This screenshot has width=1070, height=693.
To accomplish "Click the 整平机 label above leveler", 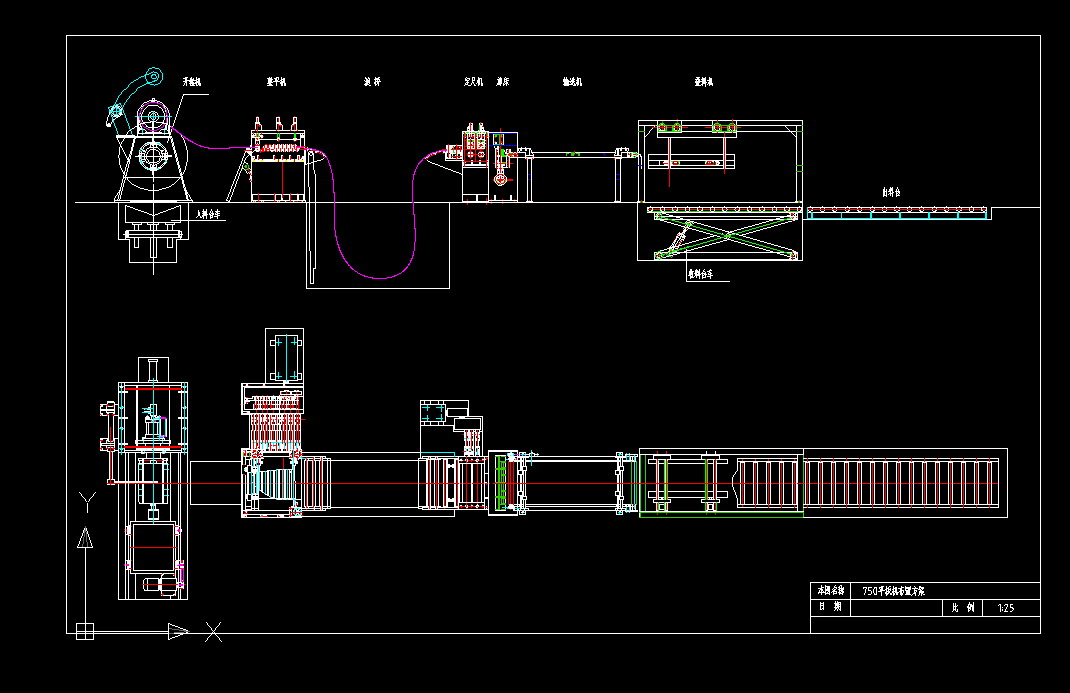I will [277, 81].
